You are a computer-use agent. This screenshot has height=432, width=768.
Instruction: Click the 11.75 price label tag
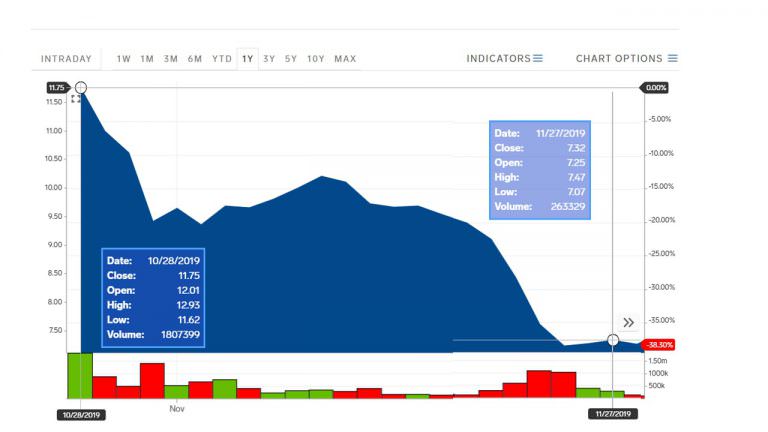click(57, 88)
